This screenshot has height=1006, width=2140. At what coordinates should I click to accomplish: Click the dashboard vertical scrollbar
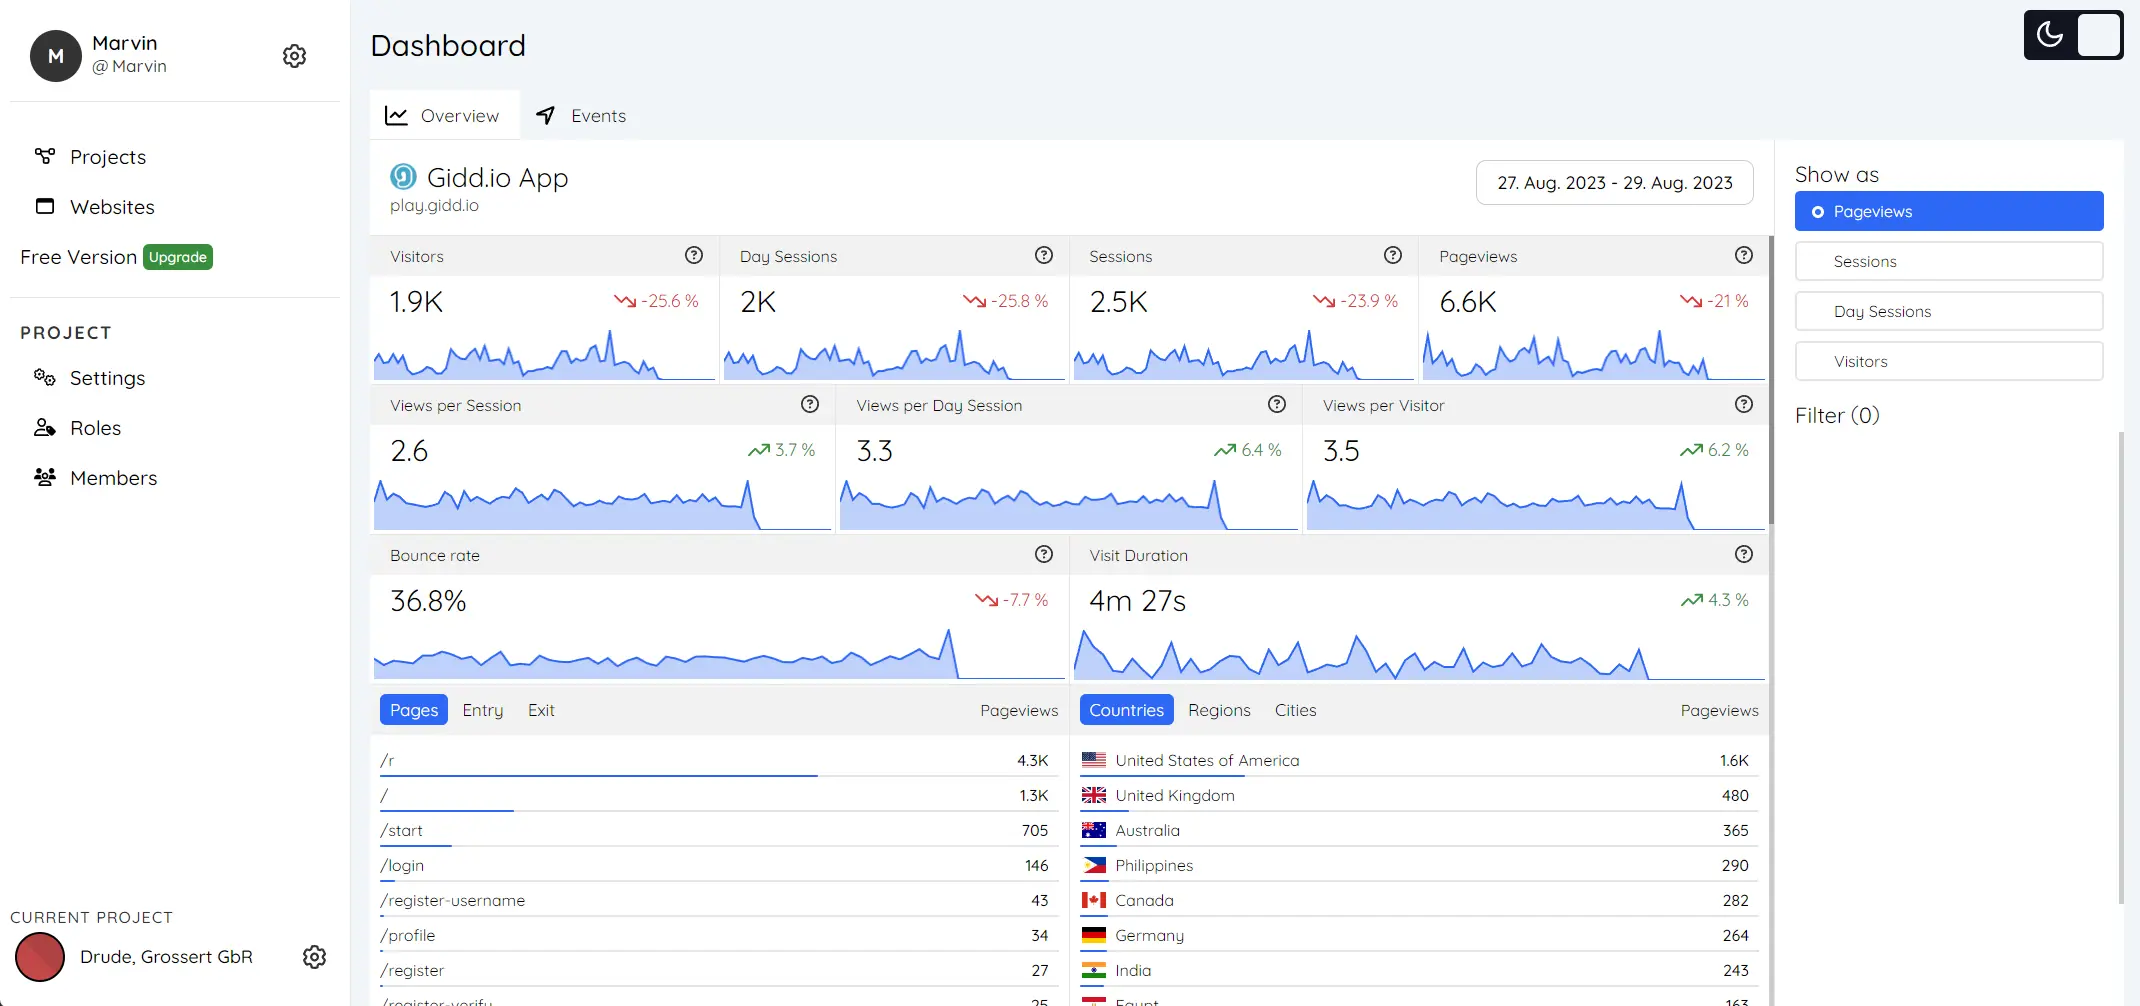tap(1771, 380)
